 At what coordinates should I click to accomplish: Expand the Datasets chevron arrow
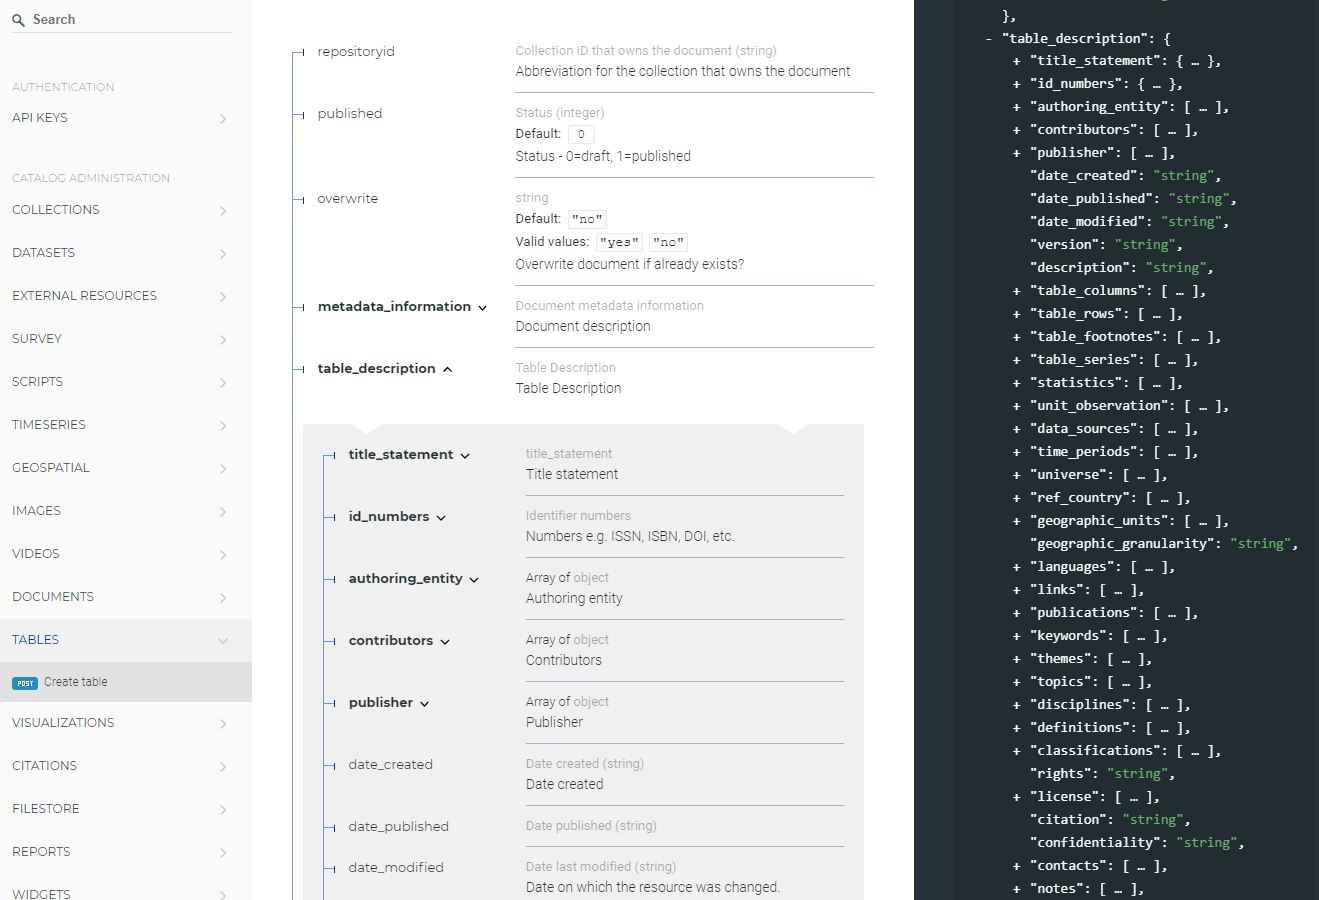click(x=223, y=254)
